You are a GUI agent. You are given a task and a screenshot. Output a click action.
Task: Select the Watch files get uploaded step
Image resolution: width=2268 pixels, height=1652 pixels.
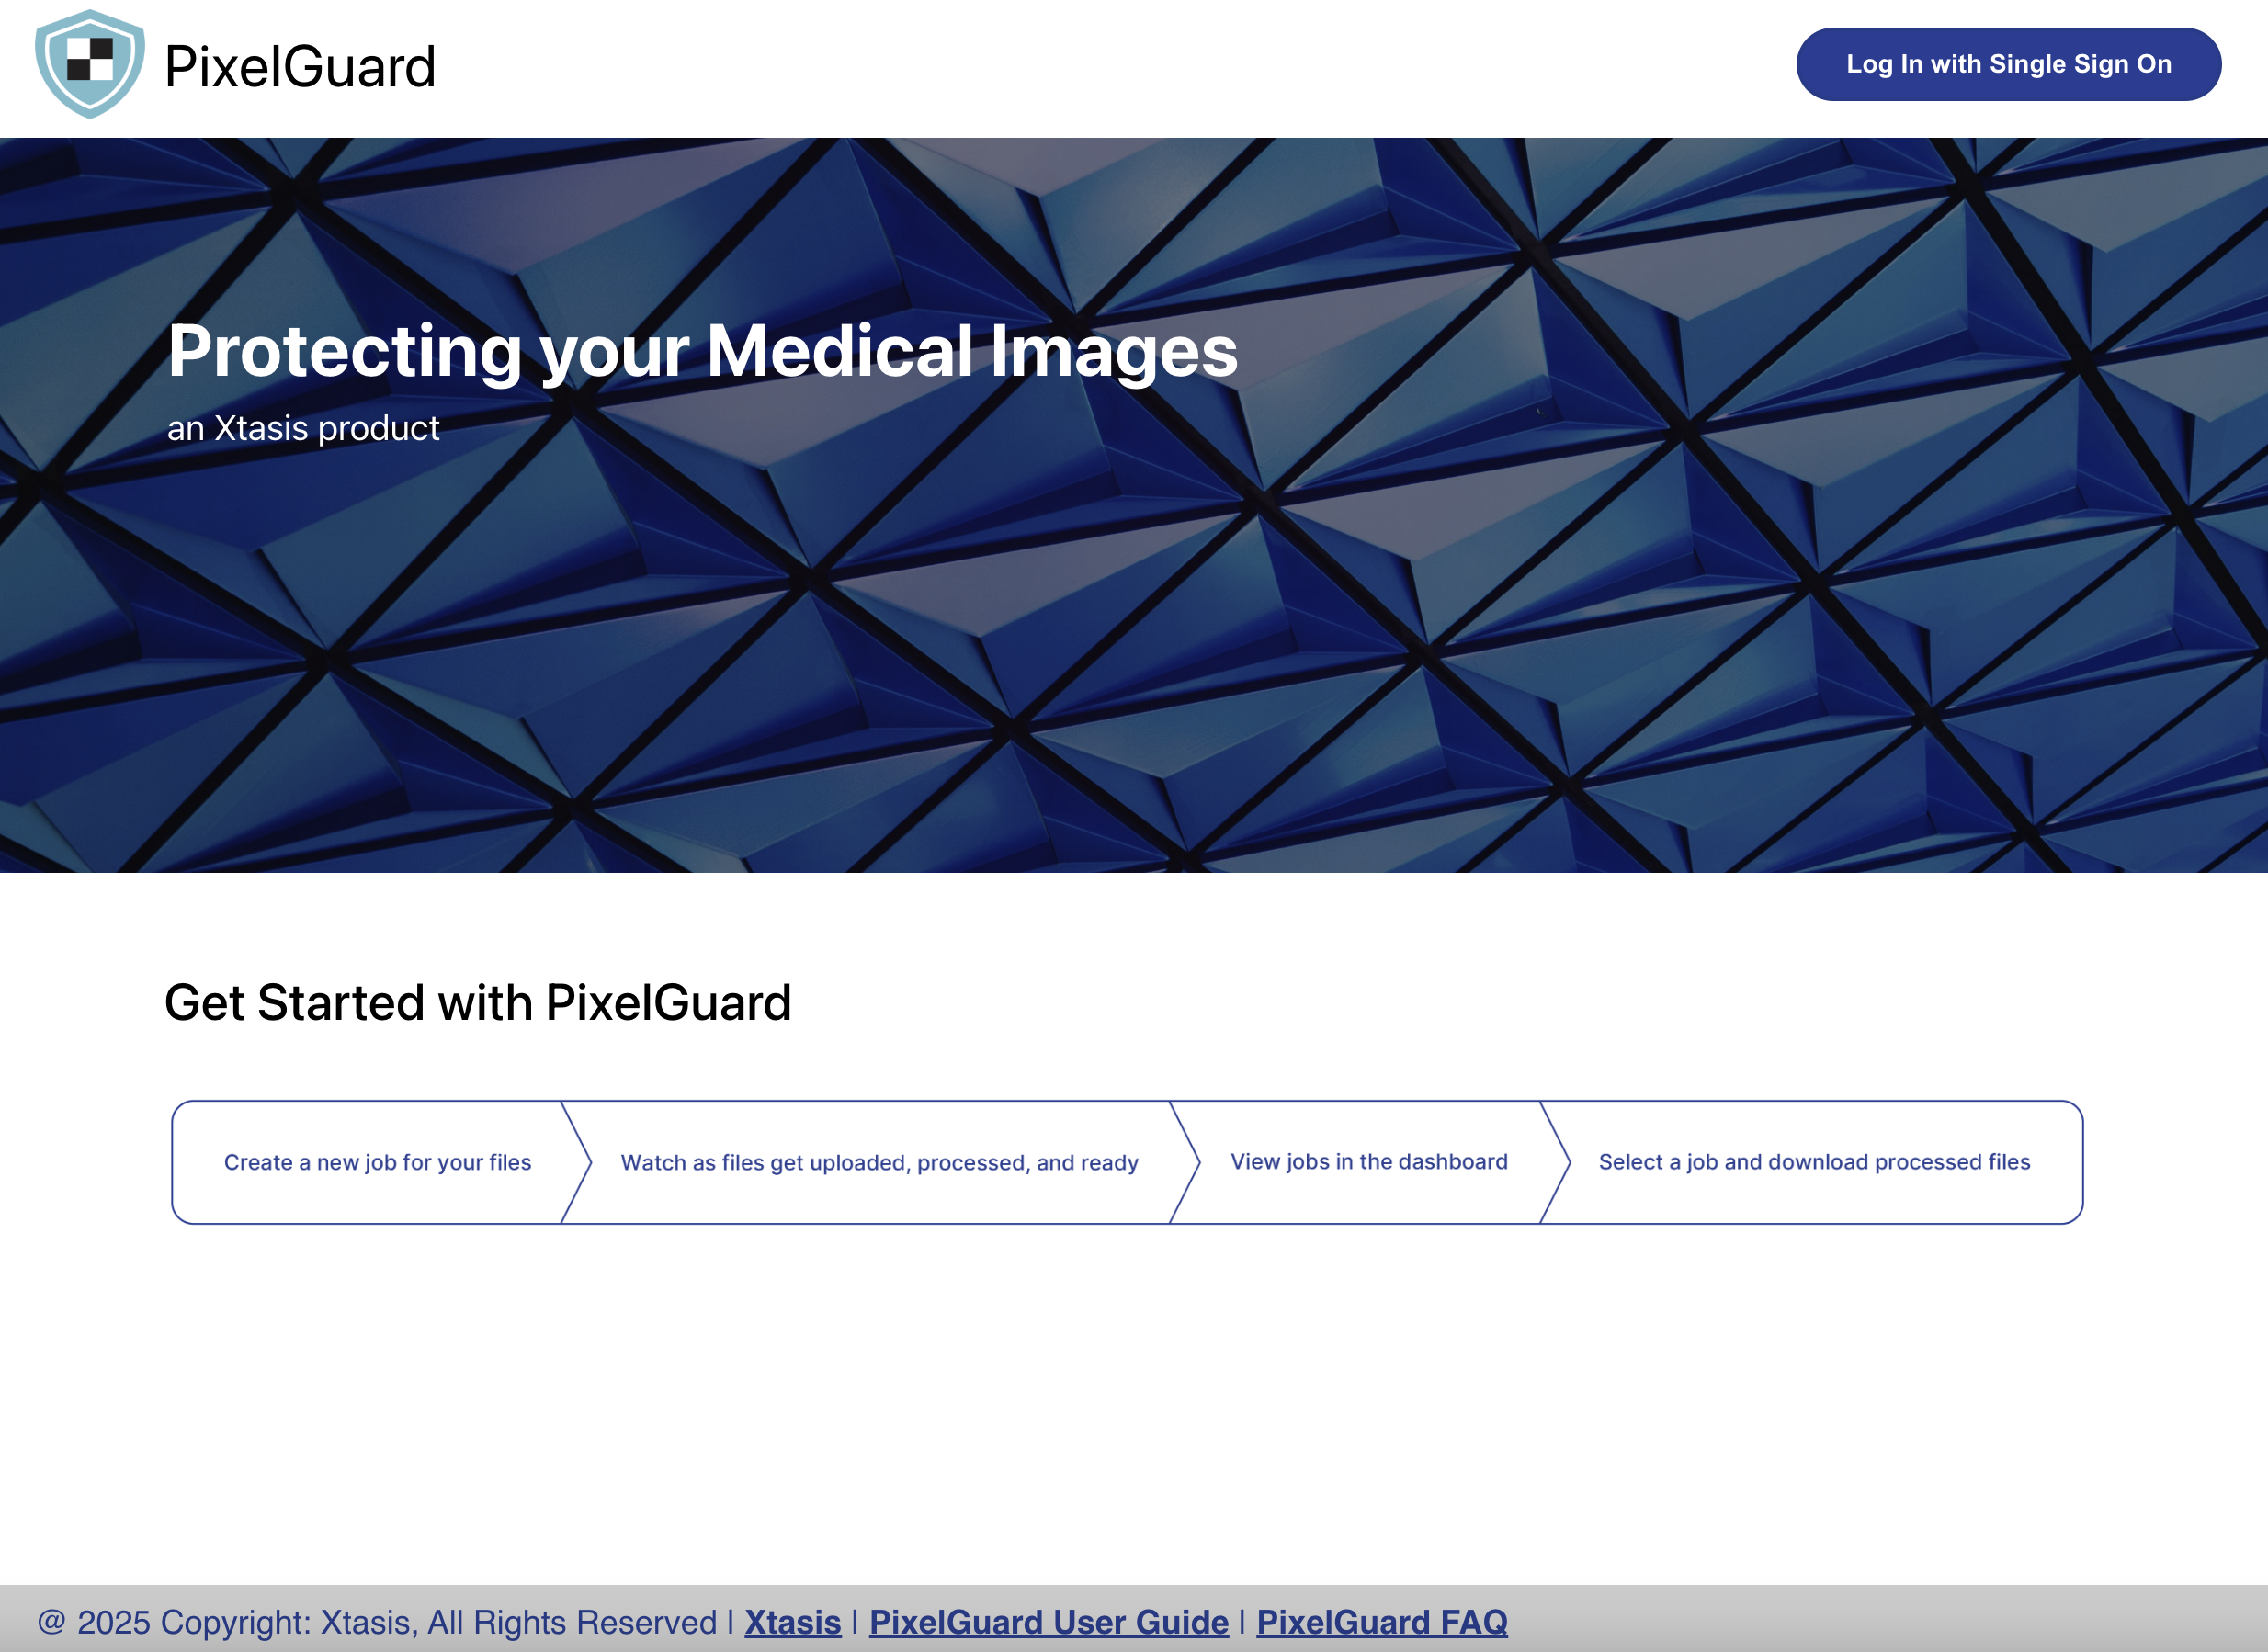click(879, 1162)
